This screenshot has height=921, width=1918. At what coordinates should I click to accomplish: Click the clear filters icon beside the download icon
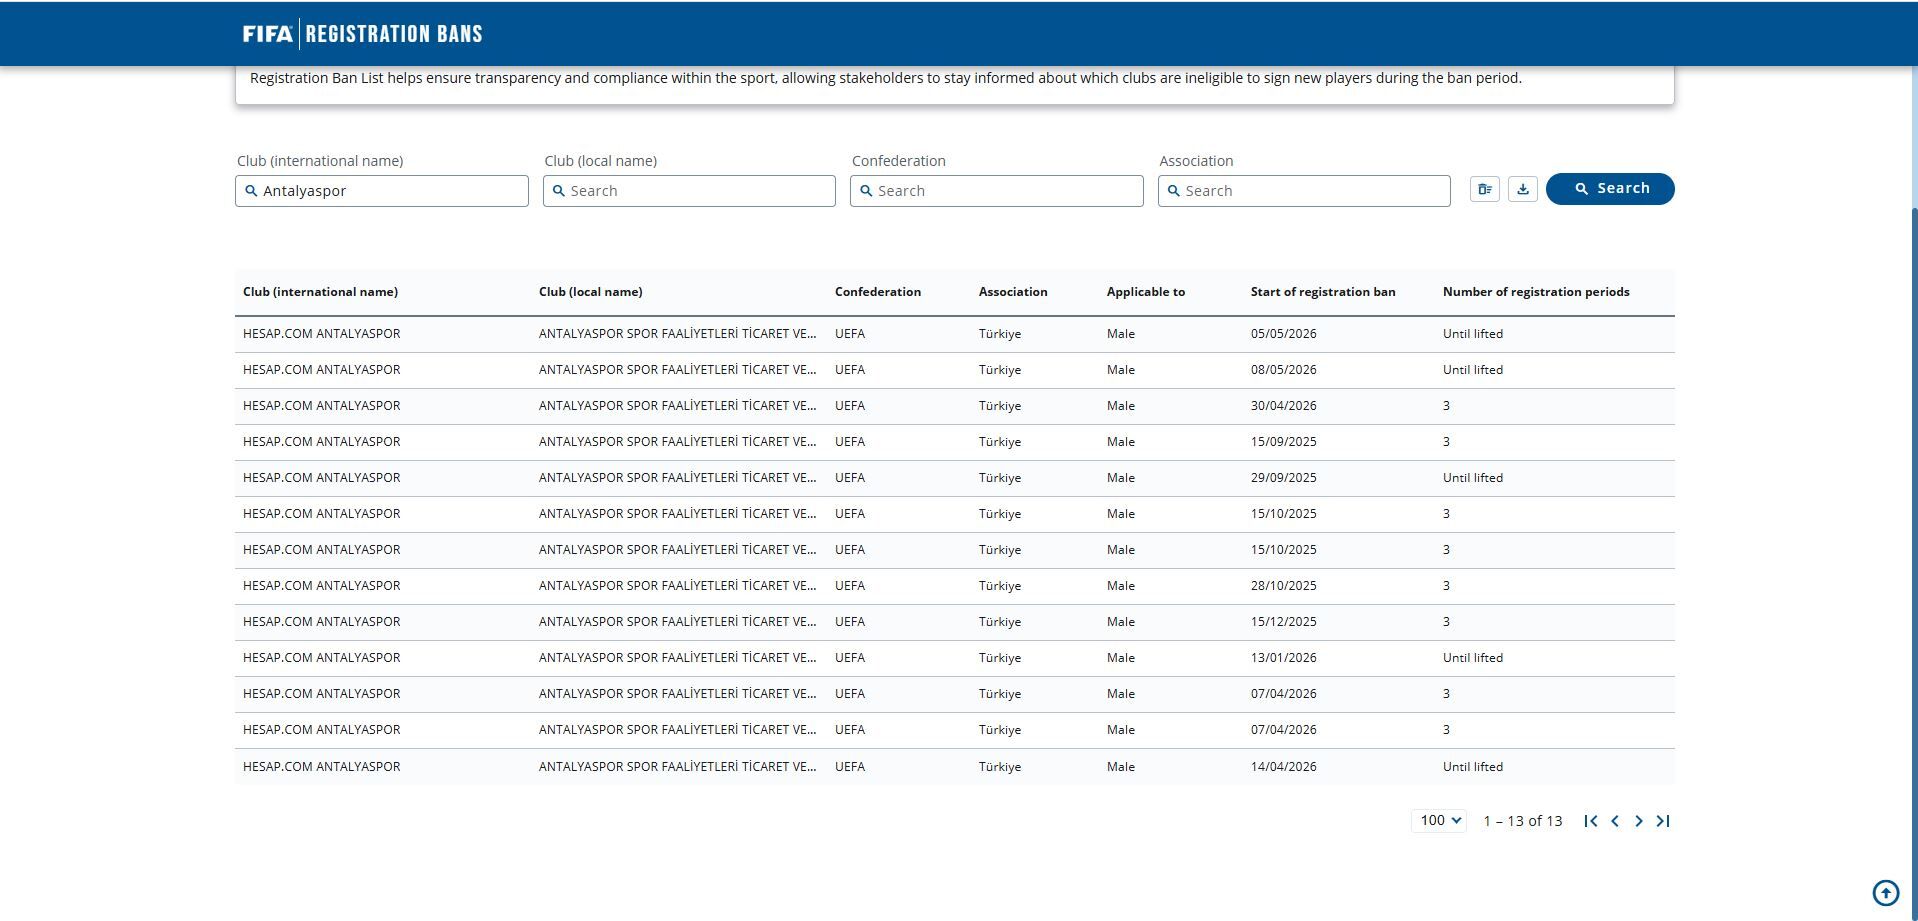pyautogui.click(x=1485, y=189)
